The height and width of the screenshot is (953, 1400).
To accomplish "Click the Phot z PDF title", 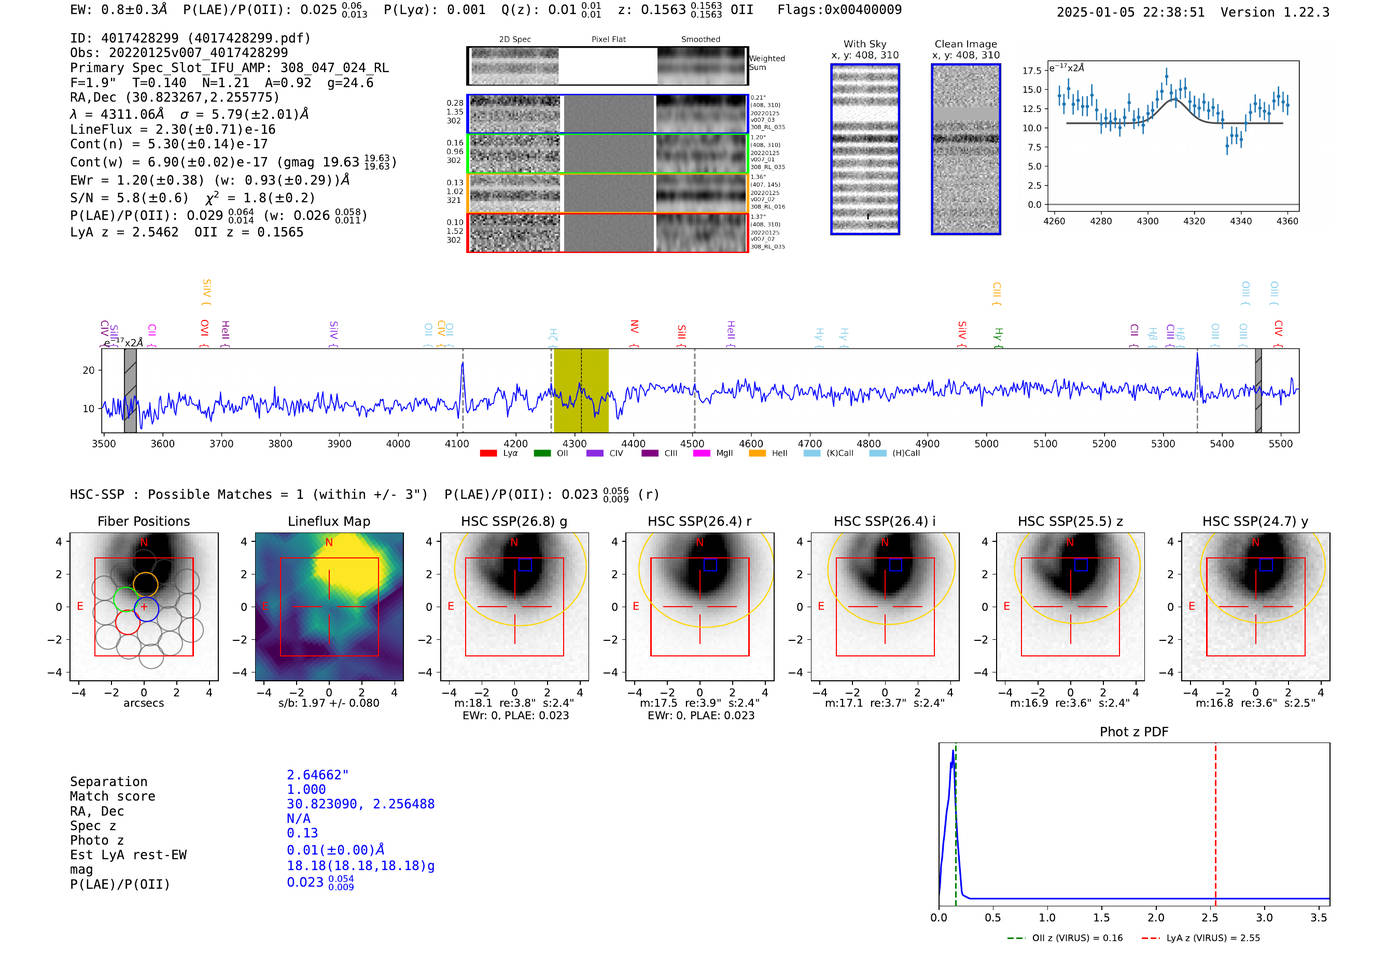I will 1134,731.
